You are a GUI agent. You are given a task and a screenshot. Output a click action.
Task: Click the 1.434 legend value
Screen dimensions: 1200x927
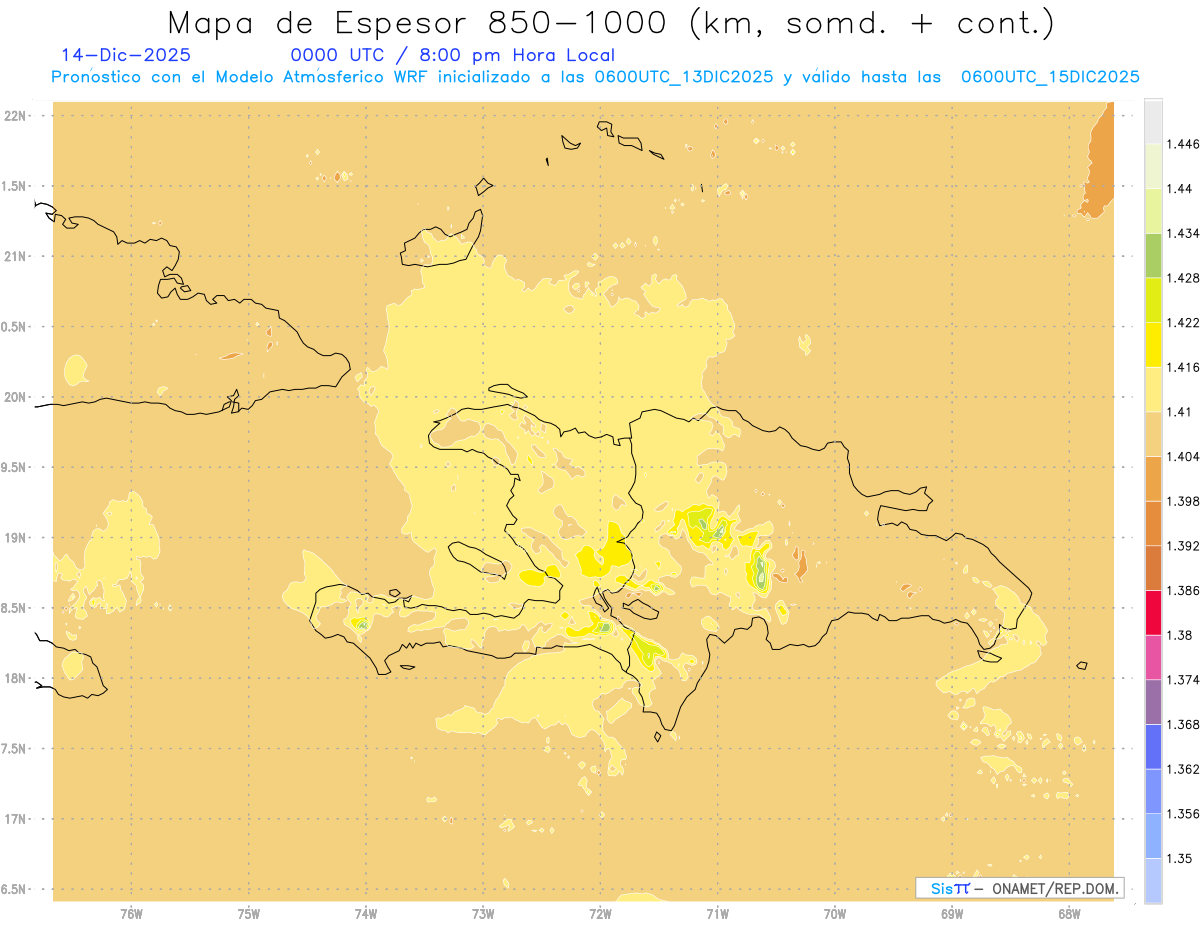[x=1183, y=233]
